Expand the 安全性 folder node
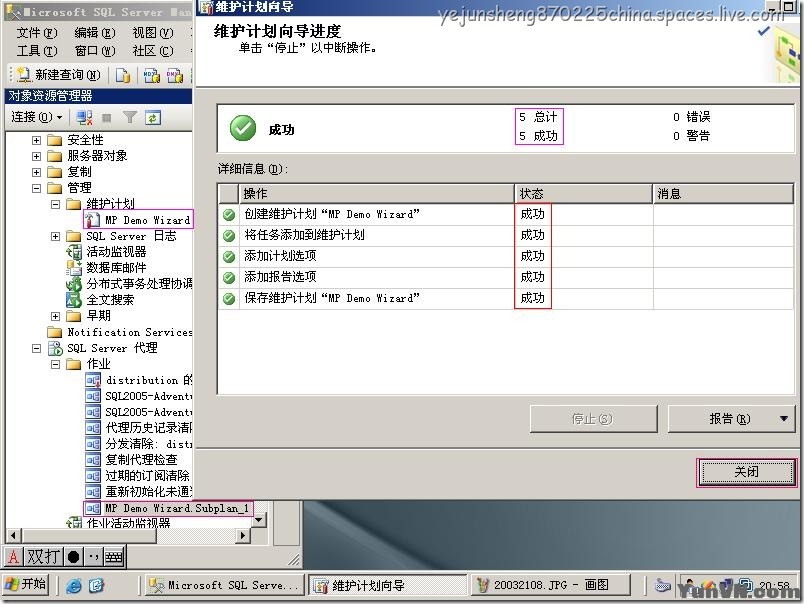Image resolution: width=804 pixels, height=604 pixels. click(36, 140)
